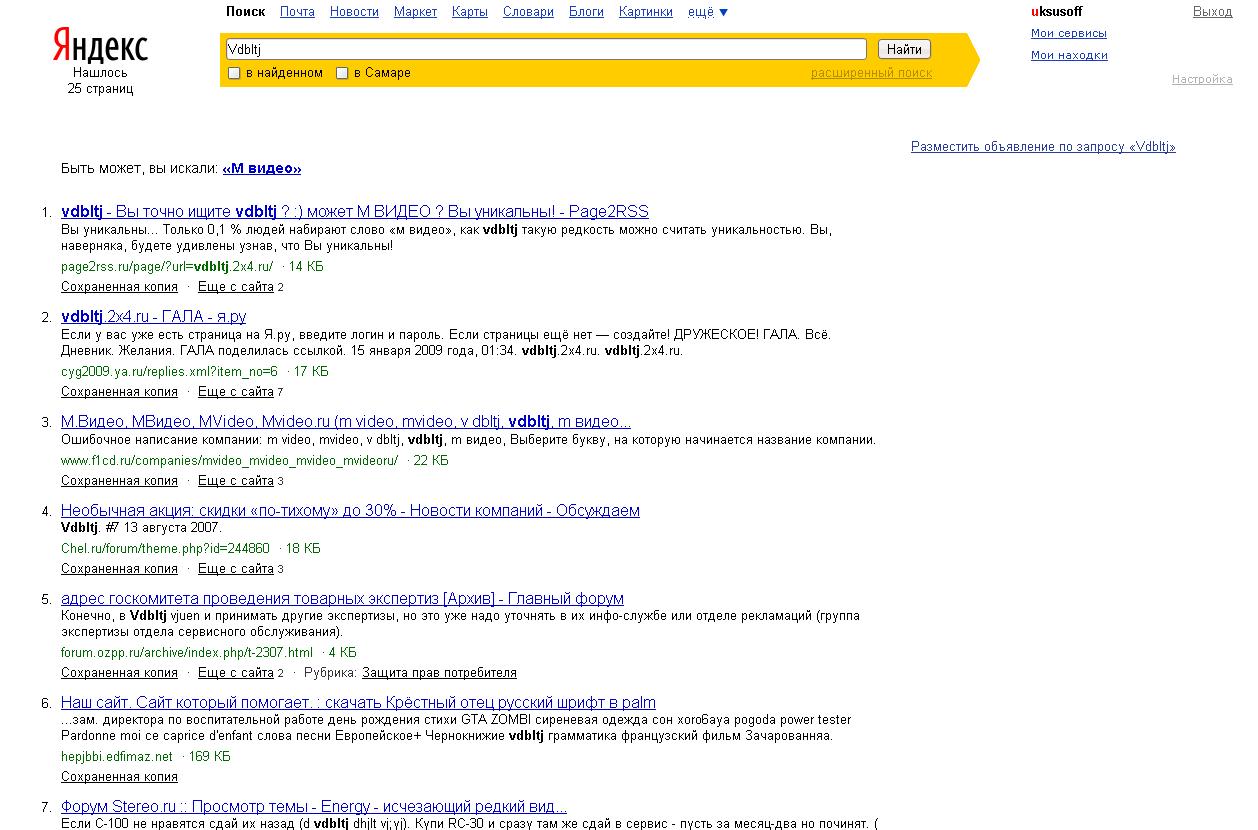
Task: Click the 'Нашлось 25 страниц' count text
Action: pyautogui.click(x=100, y=81)
